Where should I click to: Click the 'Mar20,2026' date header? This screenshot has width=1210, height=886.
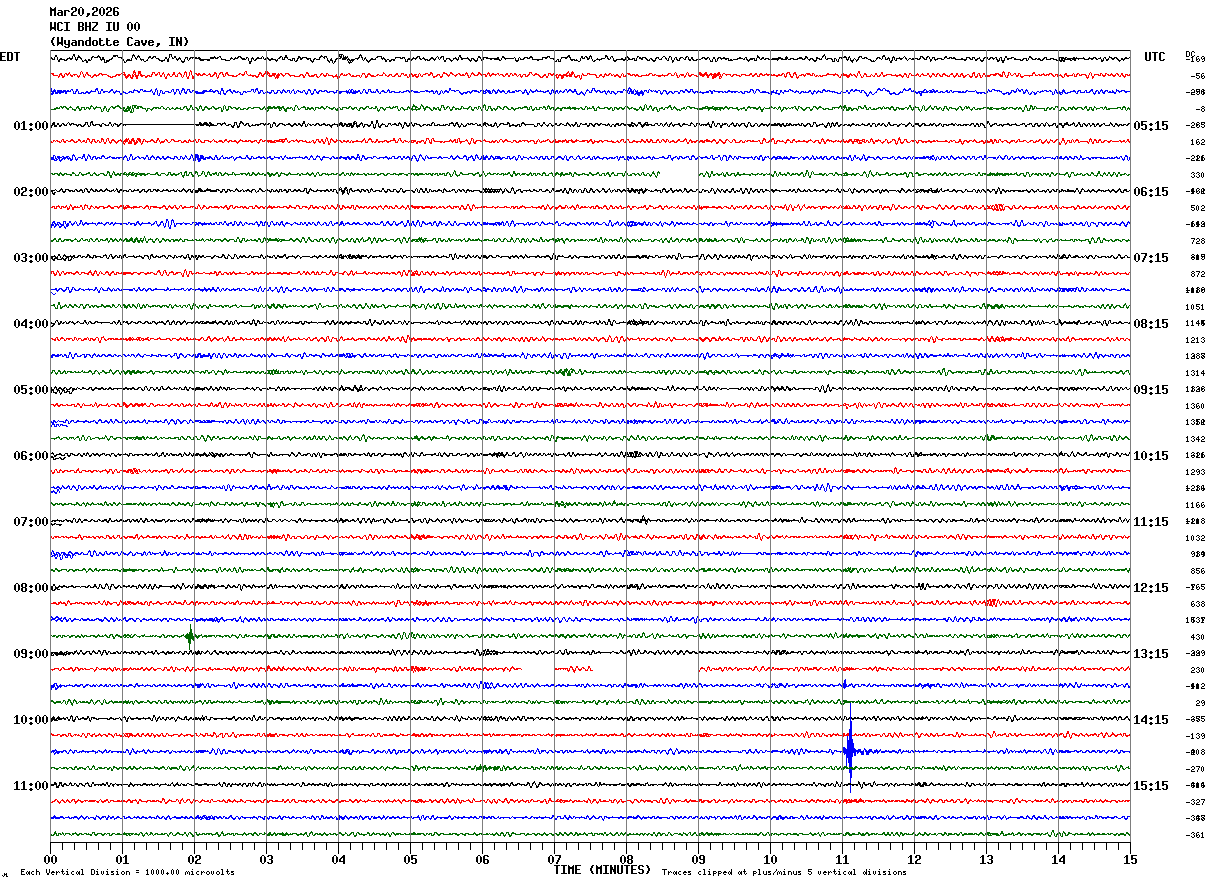click(x=84, y=12)
